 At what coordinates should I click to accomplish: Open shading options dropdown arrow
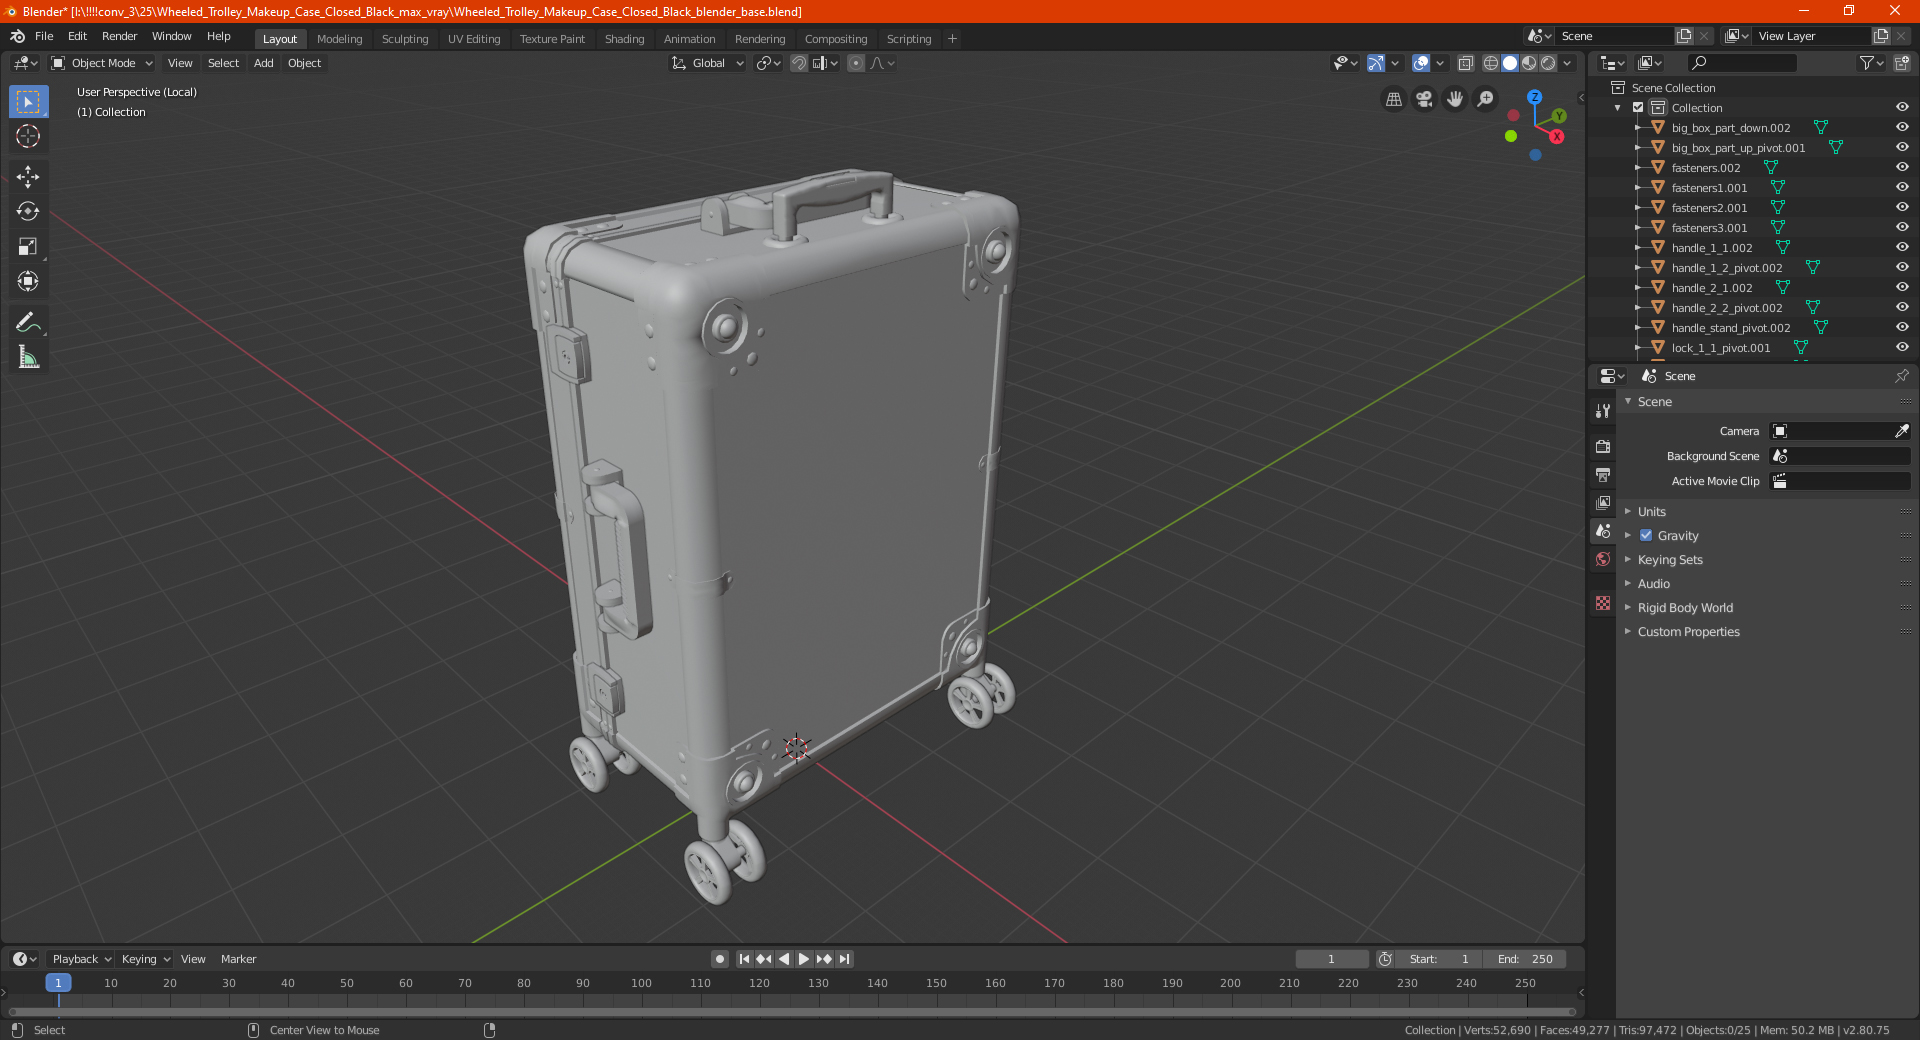pos(1567,63)
